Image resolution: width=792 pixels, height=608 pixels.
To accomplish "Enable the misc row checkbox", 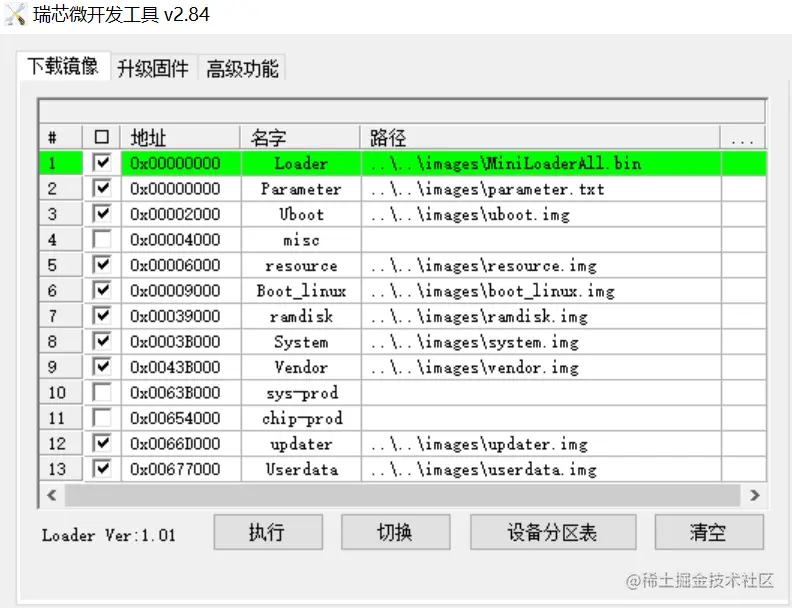I will tap(102, 239).
